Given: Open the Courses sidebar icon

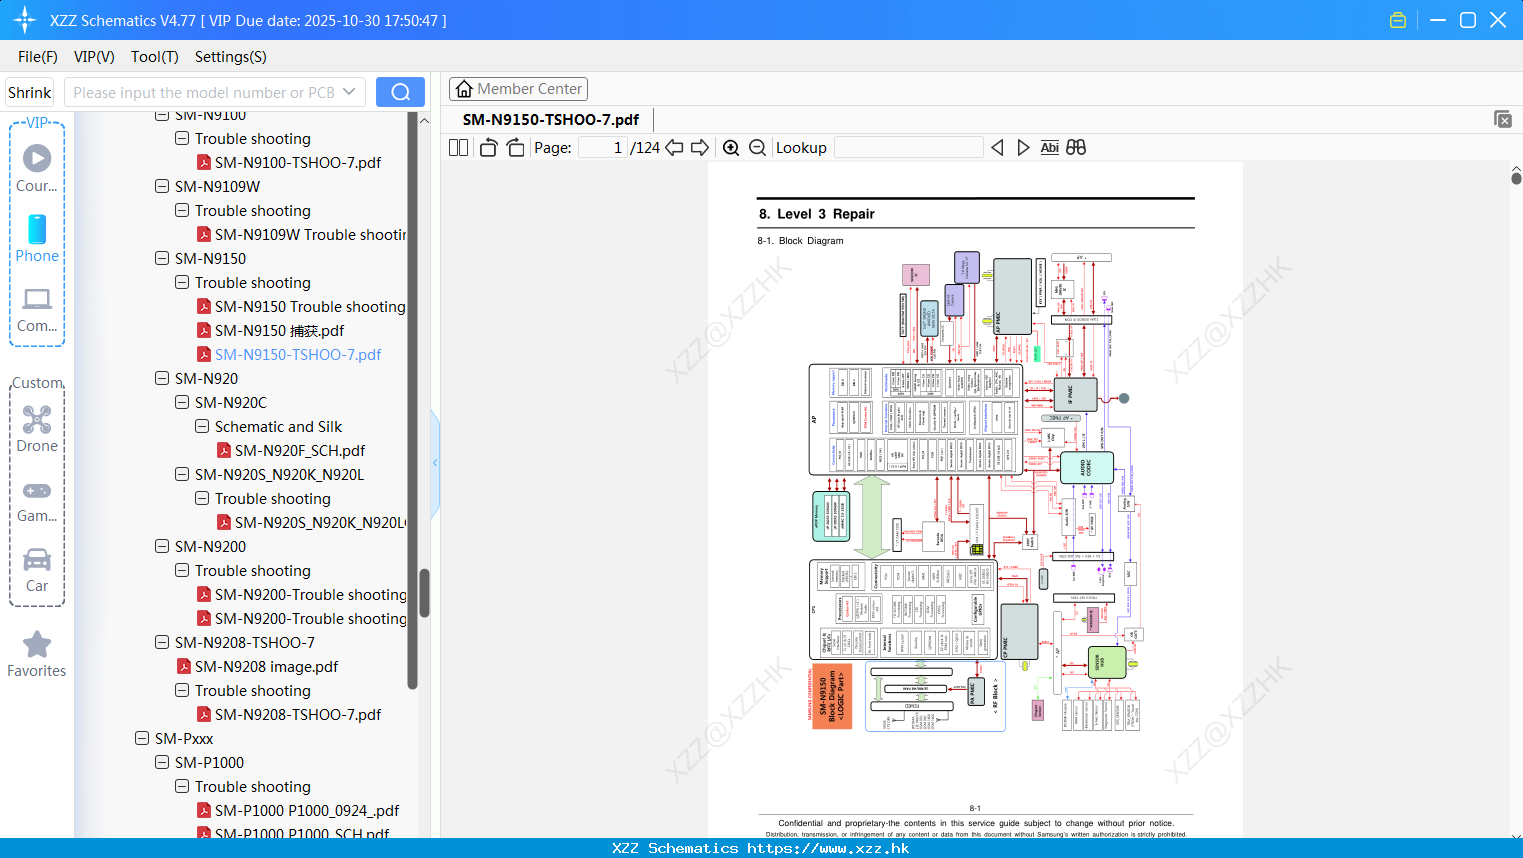Looking at the screenshot, I should click(x=37, y=168).
